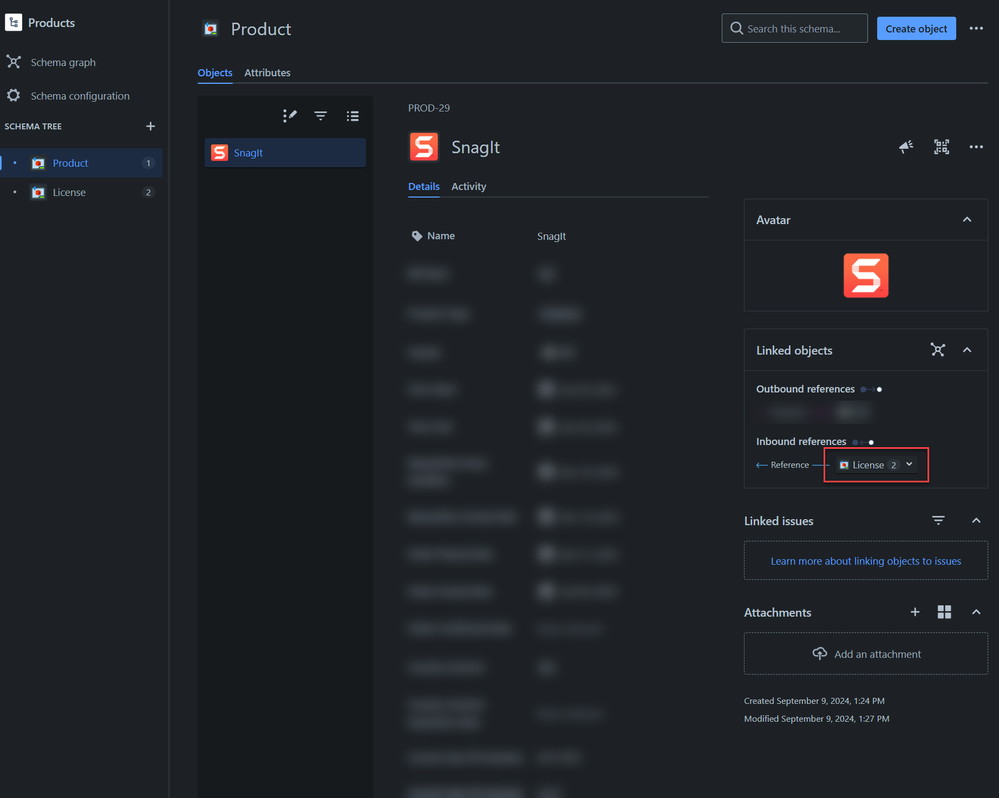Click the SnagIt object title icon

[424, 147]
